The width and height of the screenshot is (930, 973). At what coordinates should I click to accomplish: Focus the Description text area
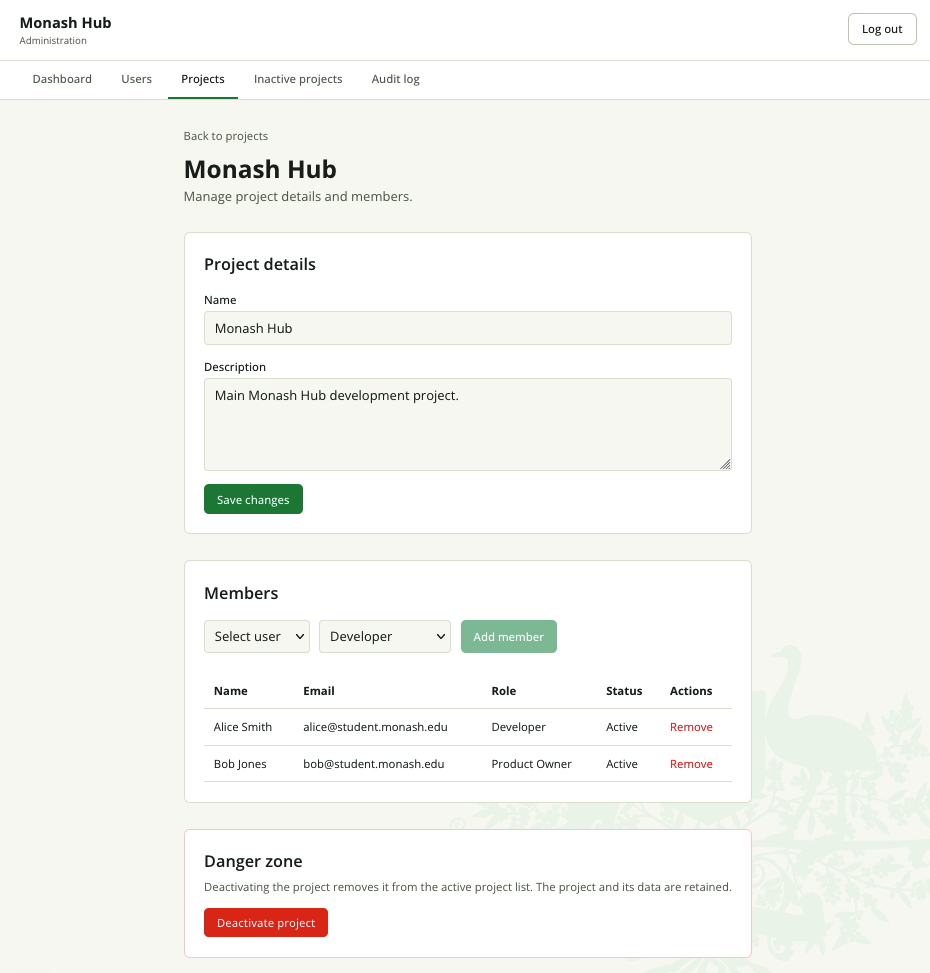pyautogui.click(x=468, y=424)
